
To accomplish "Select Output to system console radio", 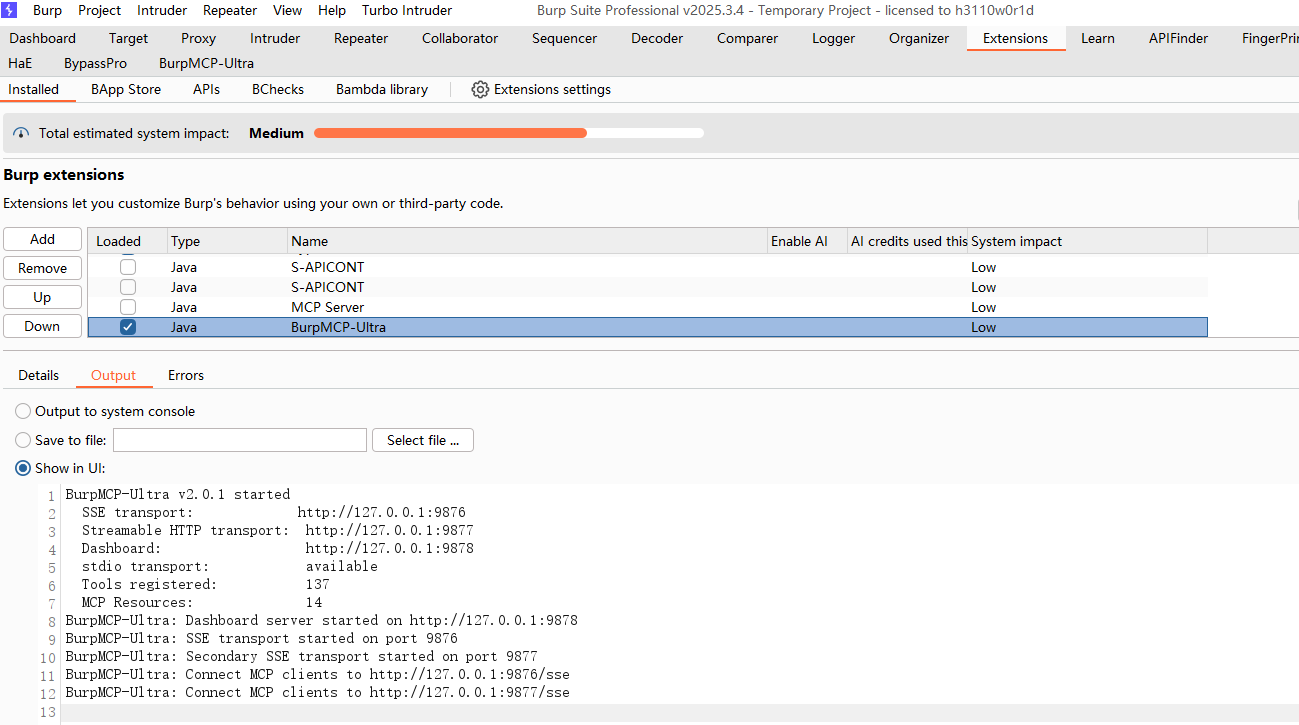I will 23,411.
